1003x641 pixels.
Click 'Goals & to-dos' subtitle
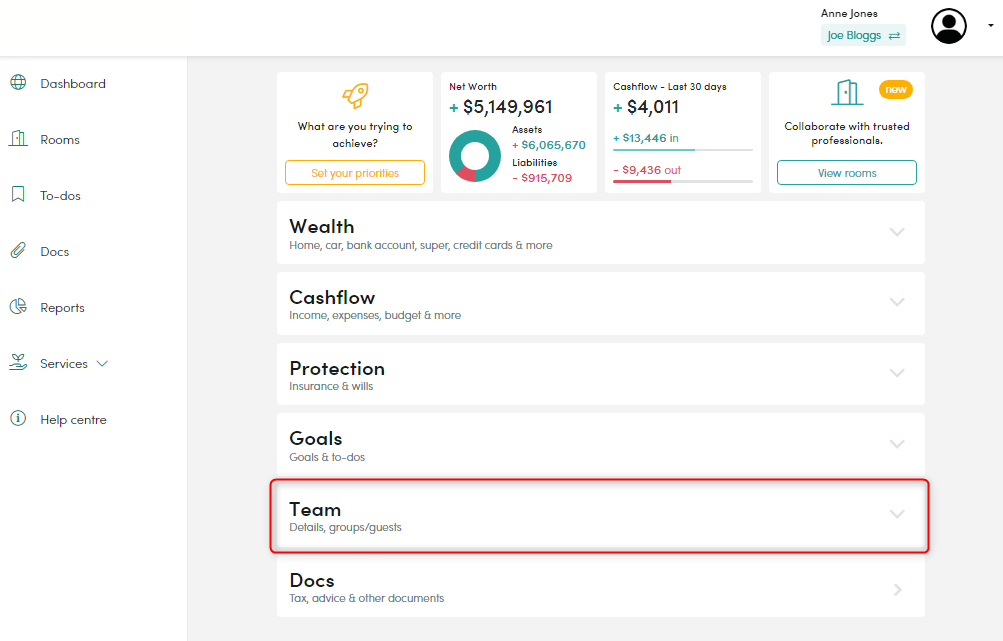[327, 457]
